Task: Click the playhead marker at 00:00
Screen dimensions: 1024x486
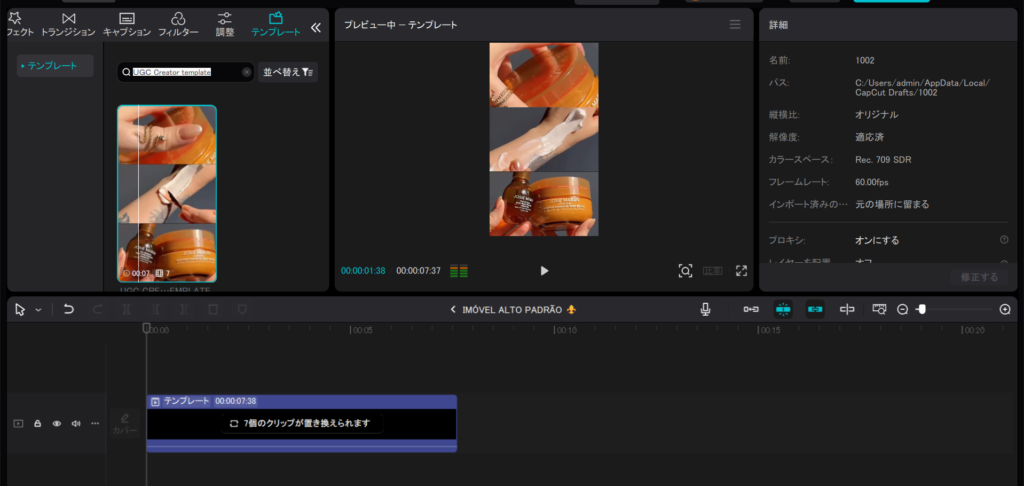Action: [x=146, y=328]
